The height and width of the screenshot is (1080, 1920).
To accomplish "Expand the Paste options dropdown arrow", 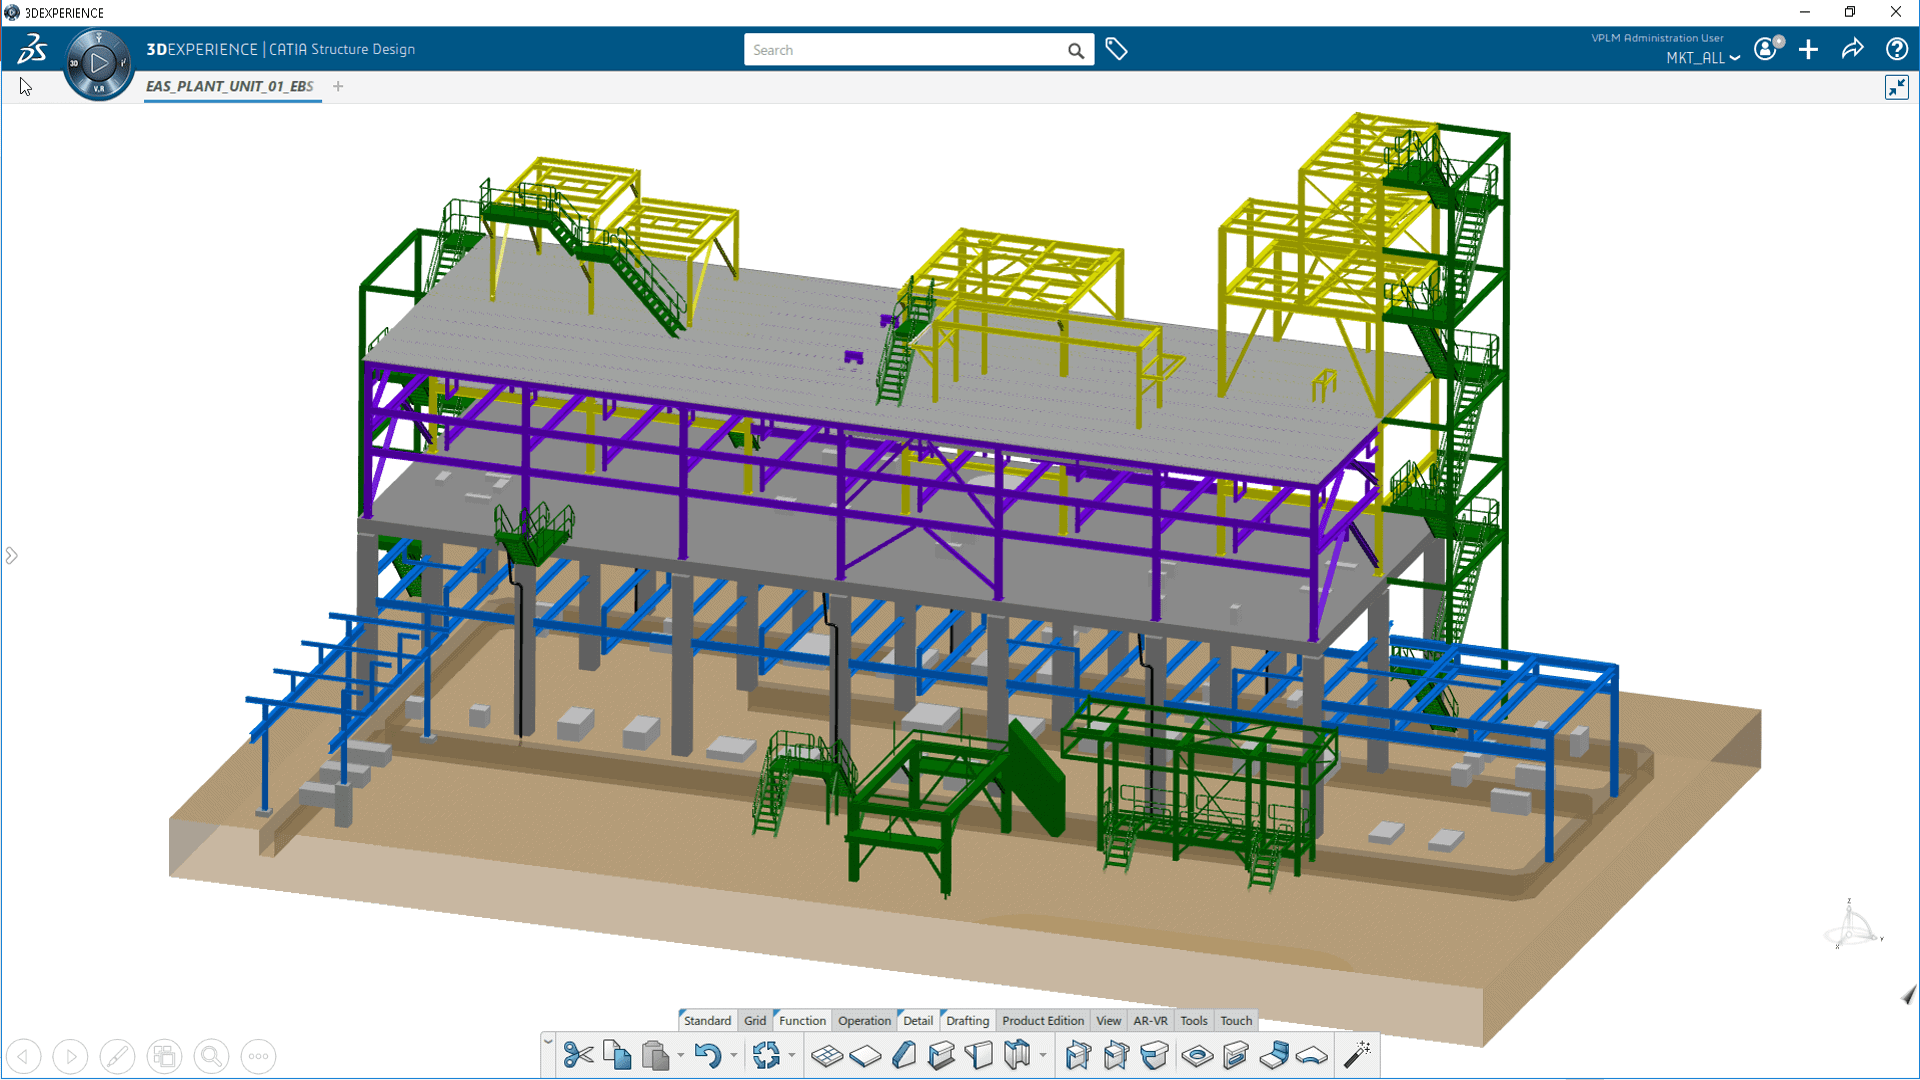I will click(x=681, y=1055).
